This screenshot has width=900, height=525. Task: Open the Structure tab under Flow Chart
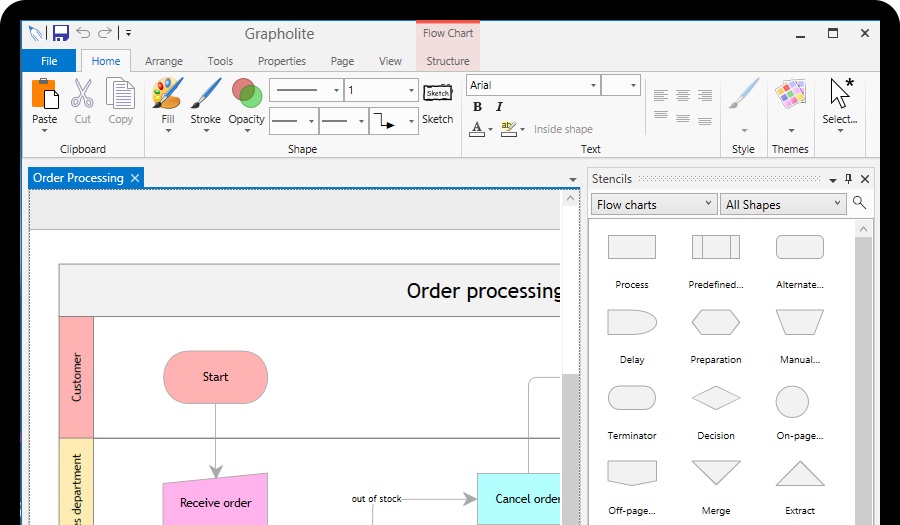point(448,61)
